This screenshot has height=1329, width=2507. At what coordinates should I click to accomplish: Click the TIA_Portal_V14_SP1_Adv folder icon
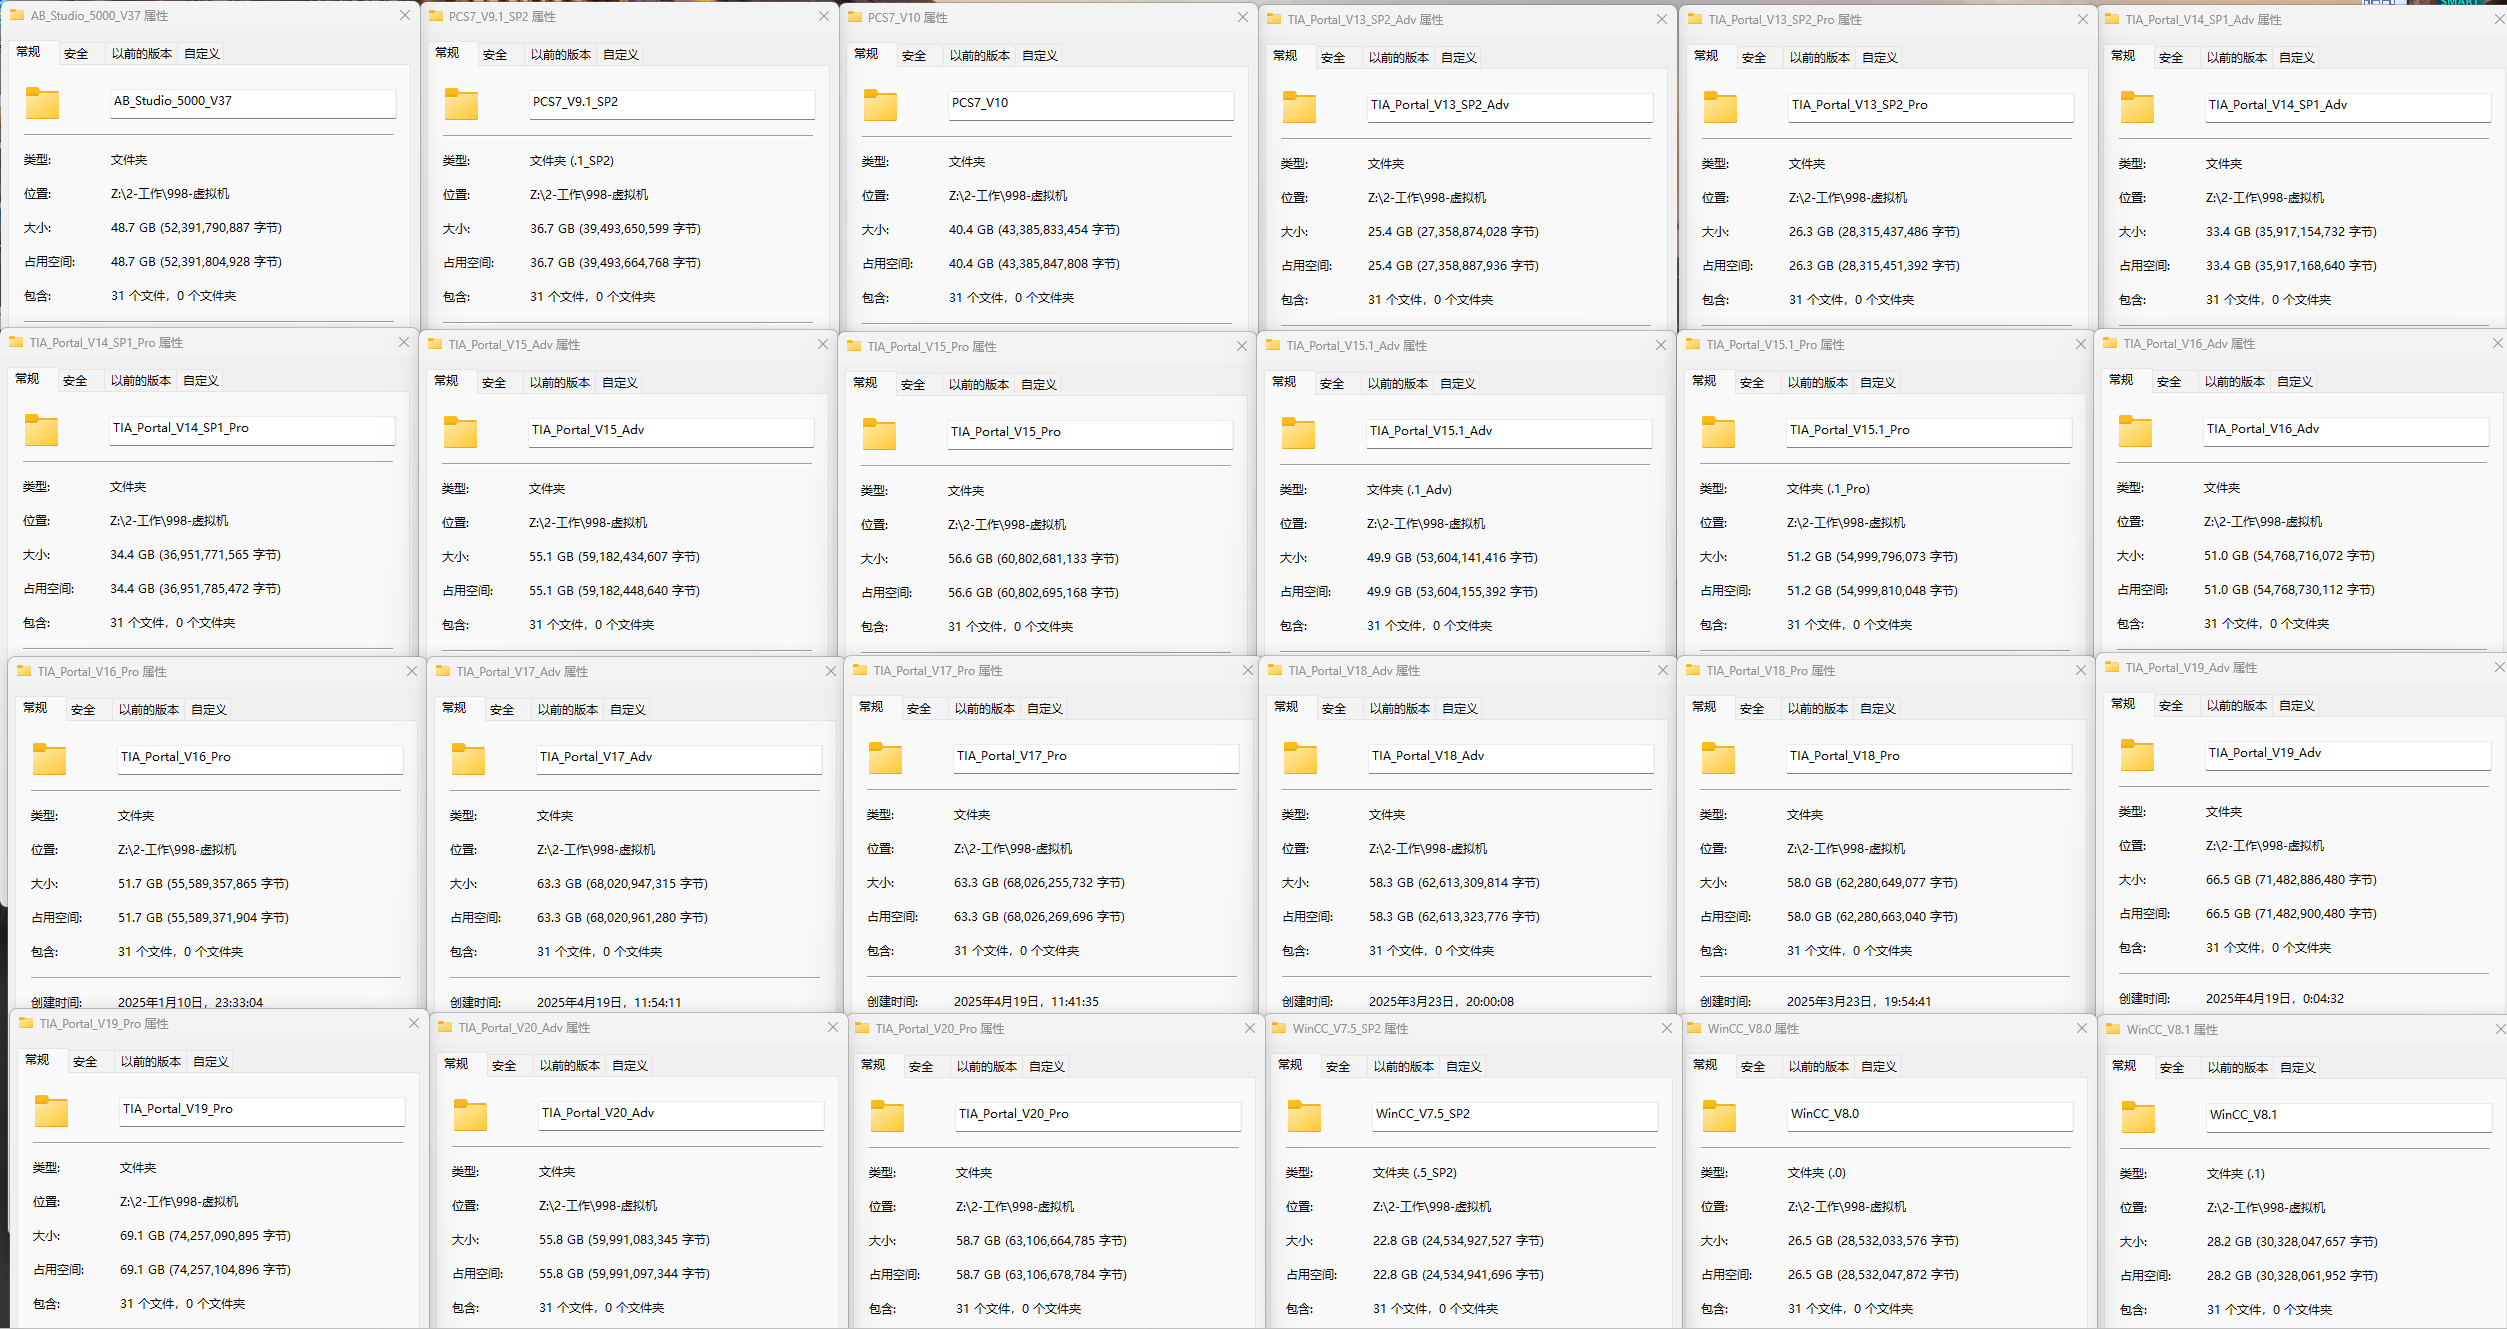pyautogui.click(x=2137, y=107)
